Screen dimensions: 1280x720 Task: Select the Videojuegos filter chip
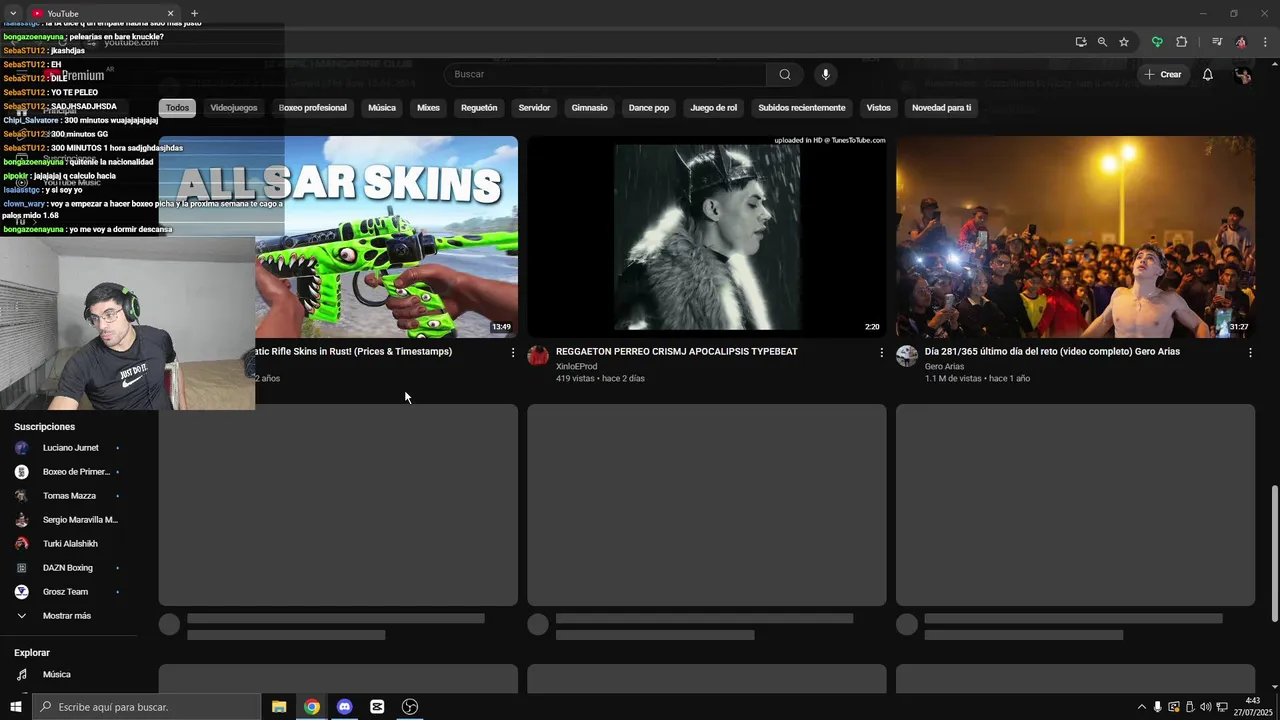coord(234,107)
